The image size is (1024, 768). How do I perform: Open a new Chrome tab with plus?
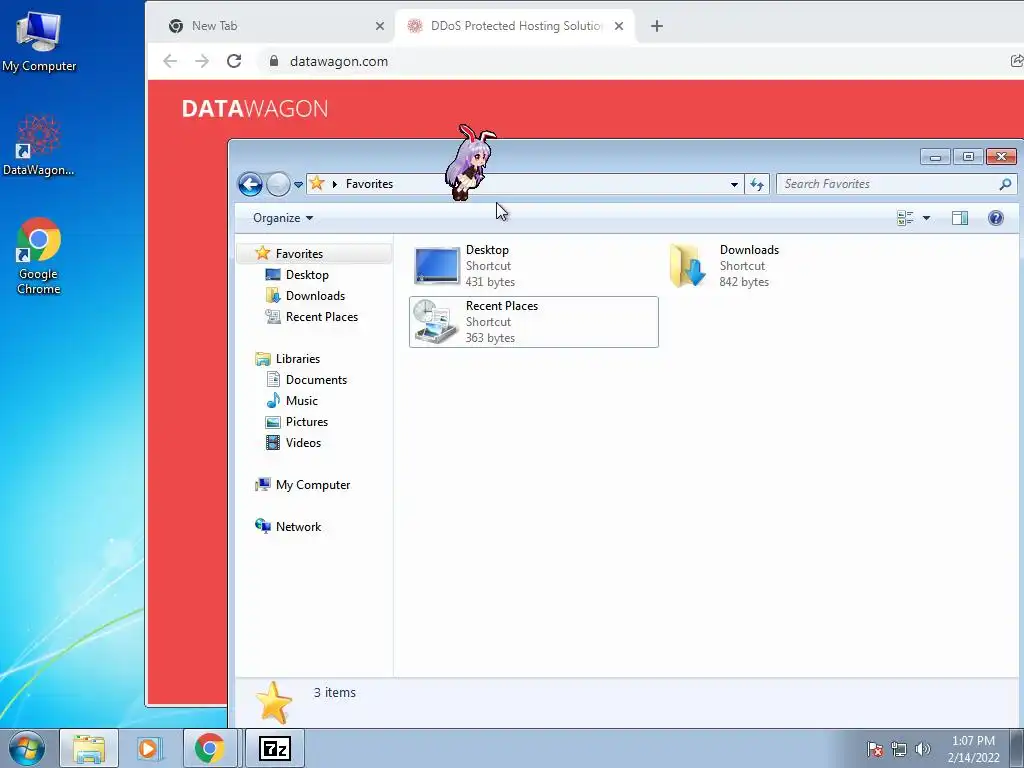(657, 26)
